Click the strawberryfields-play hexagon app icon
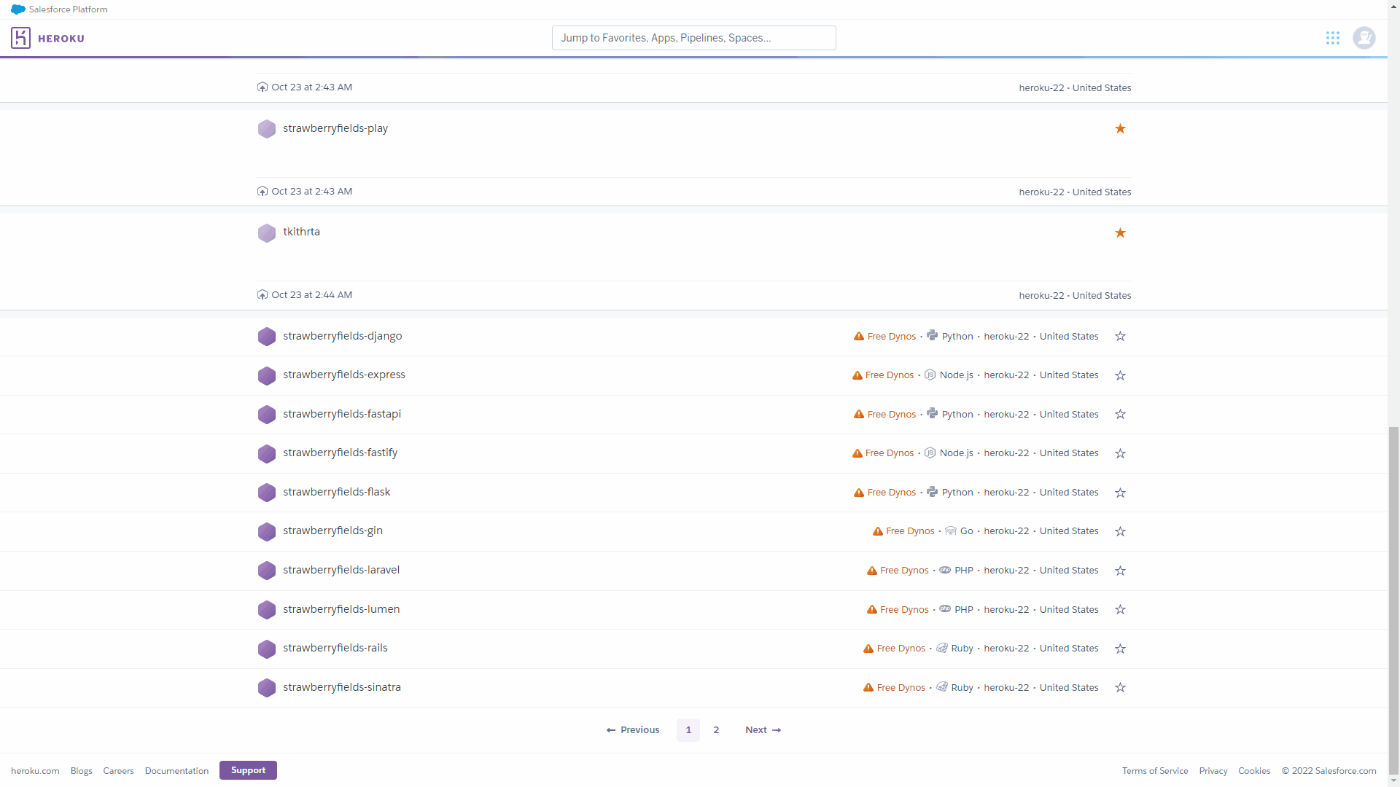The height and width of the screenshot is (787, 1400). (267, 129)
